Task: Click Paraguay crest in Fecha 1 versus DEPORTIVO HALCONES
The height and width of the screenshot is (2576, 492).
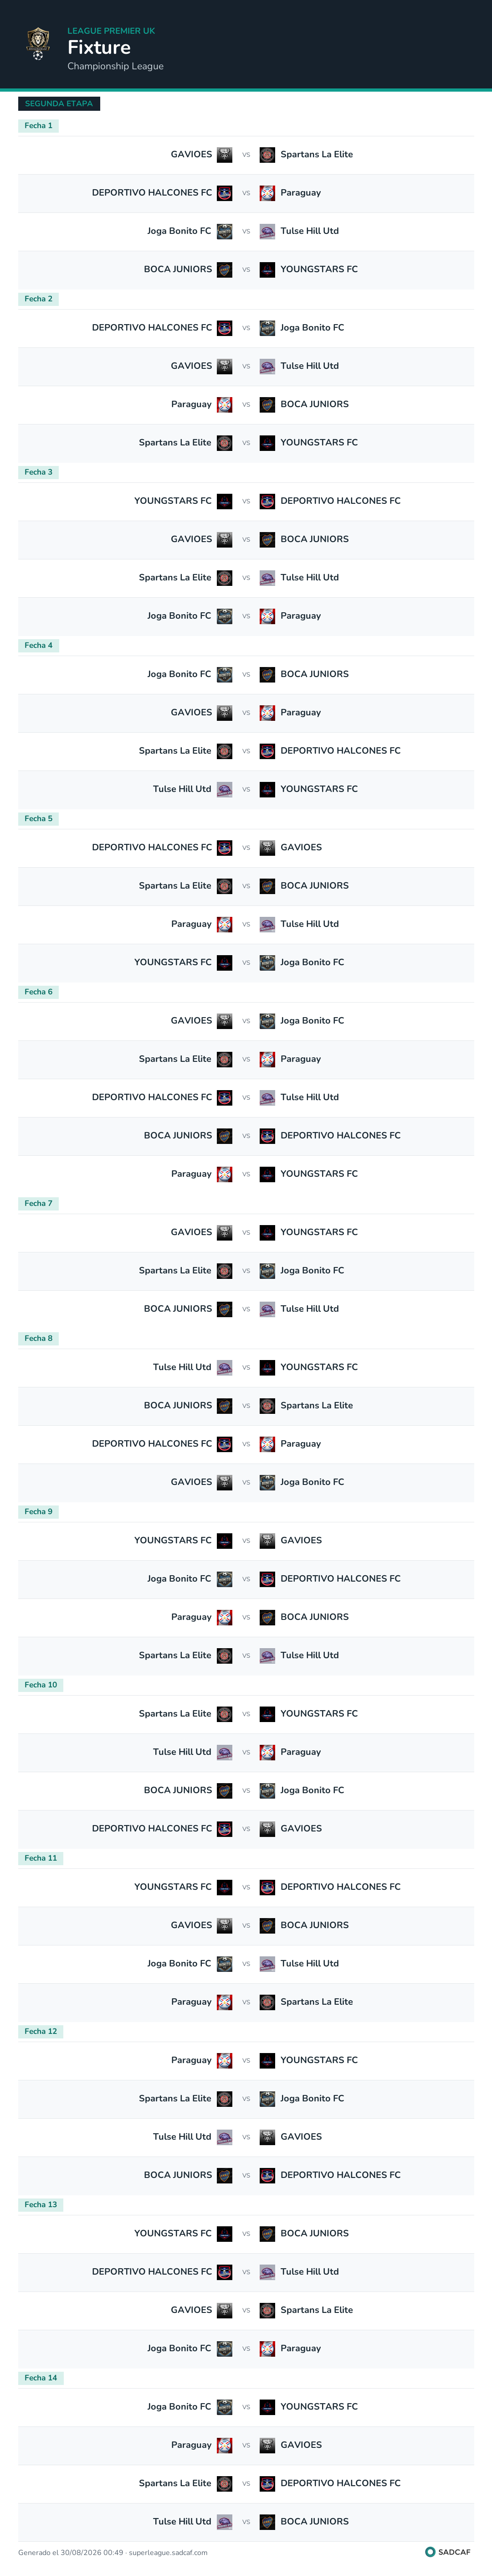Action: (x=267, y=193)
